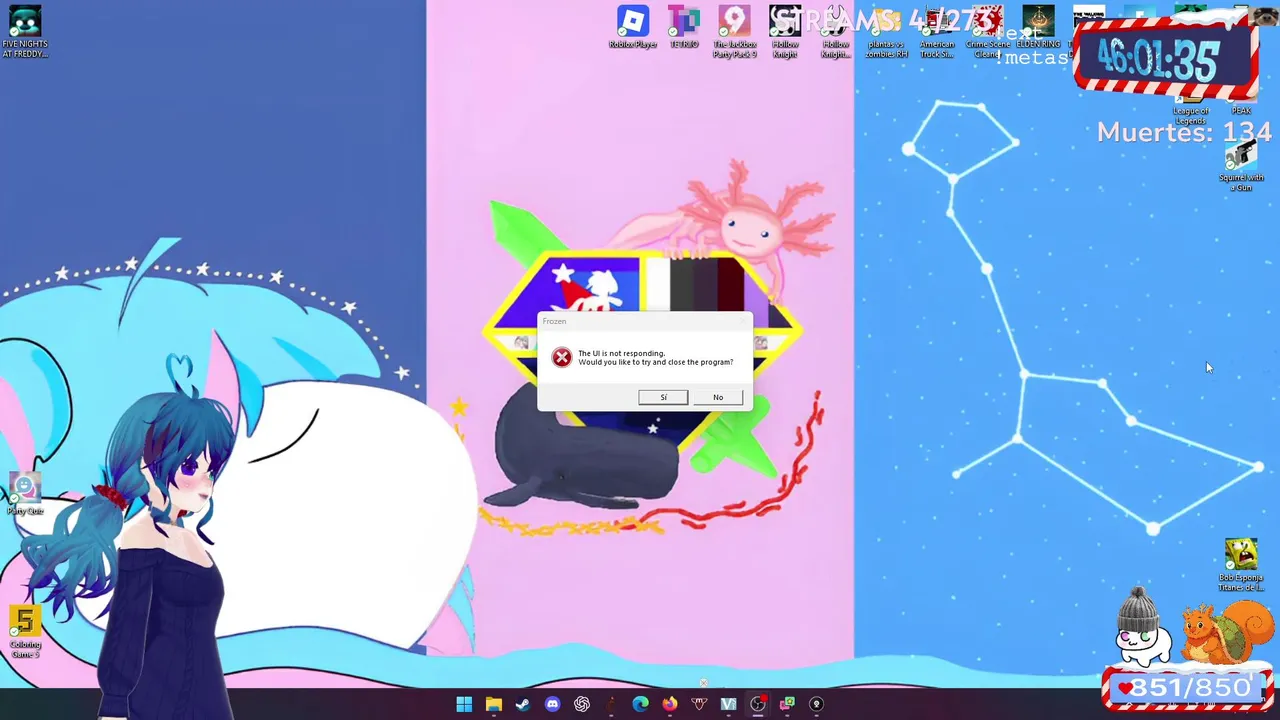Open Discord from the taskbar
Image resolution: width=1280 pixels, height=720 pixels.
(552, 704)
